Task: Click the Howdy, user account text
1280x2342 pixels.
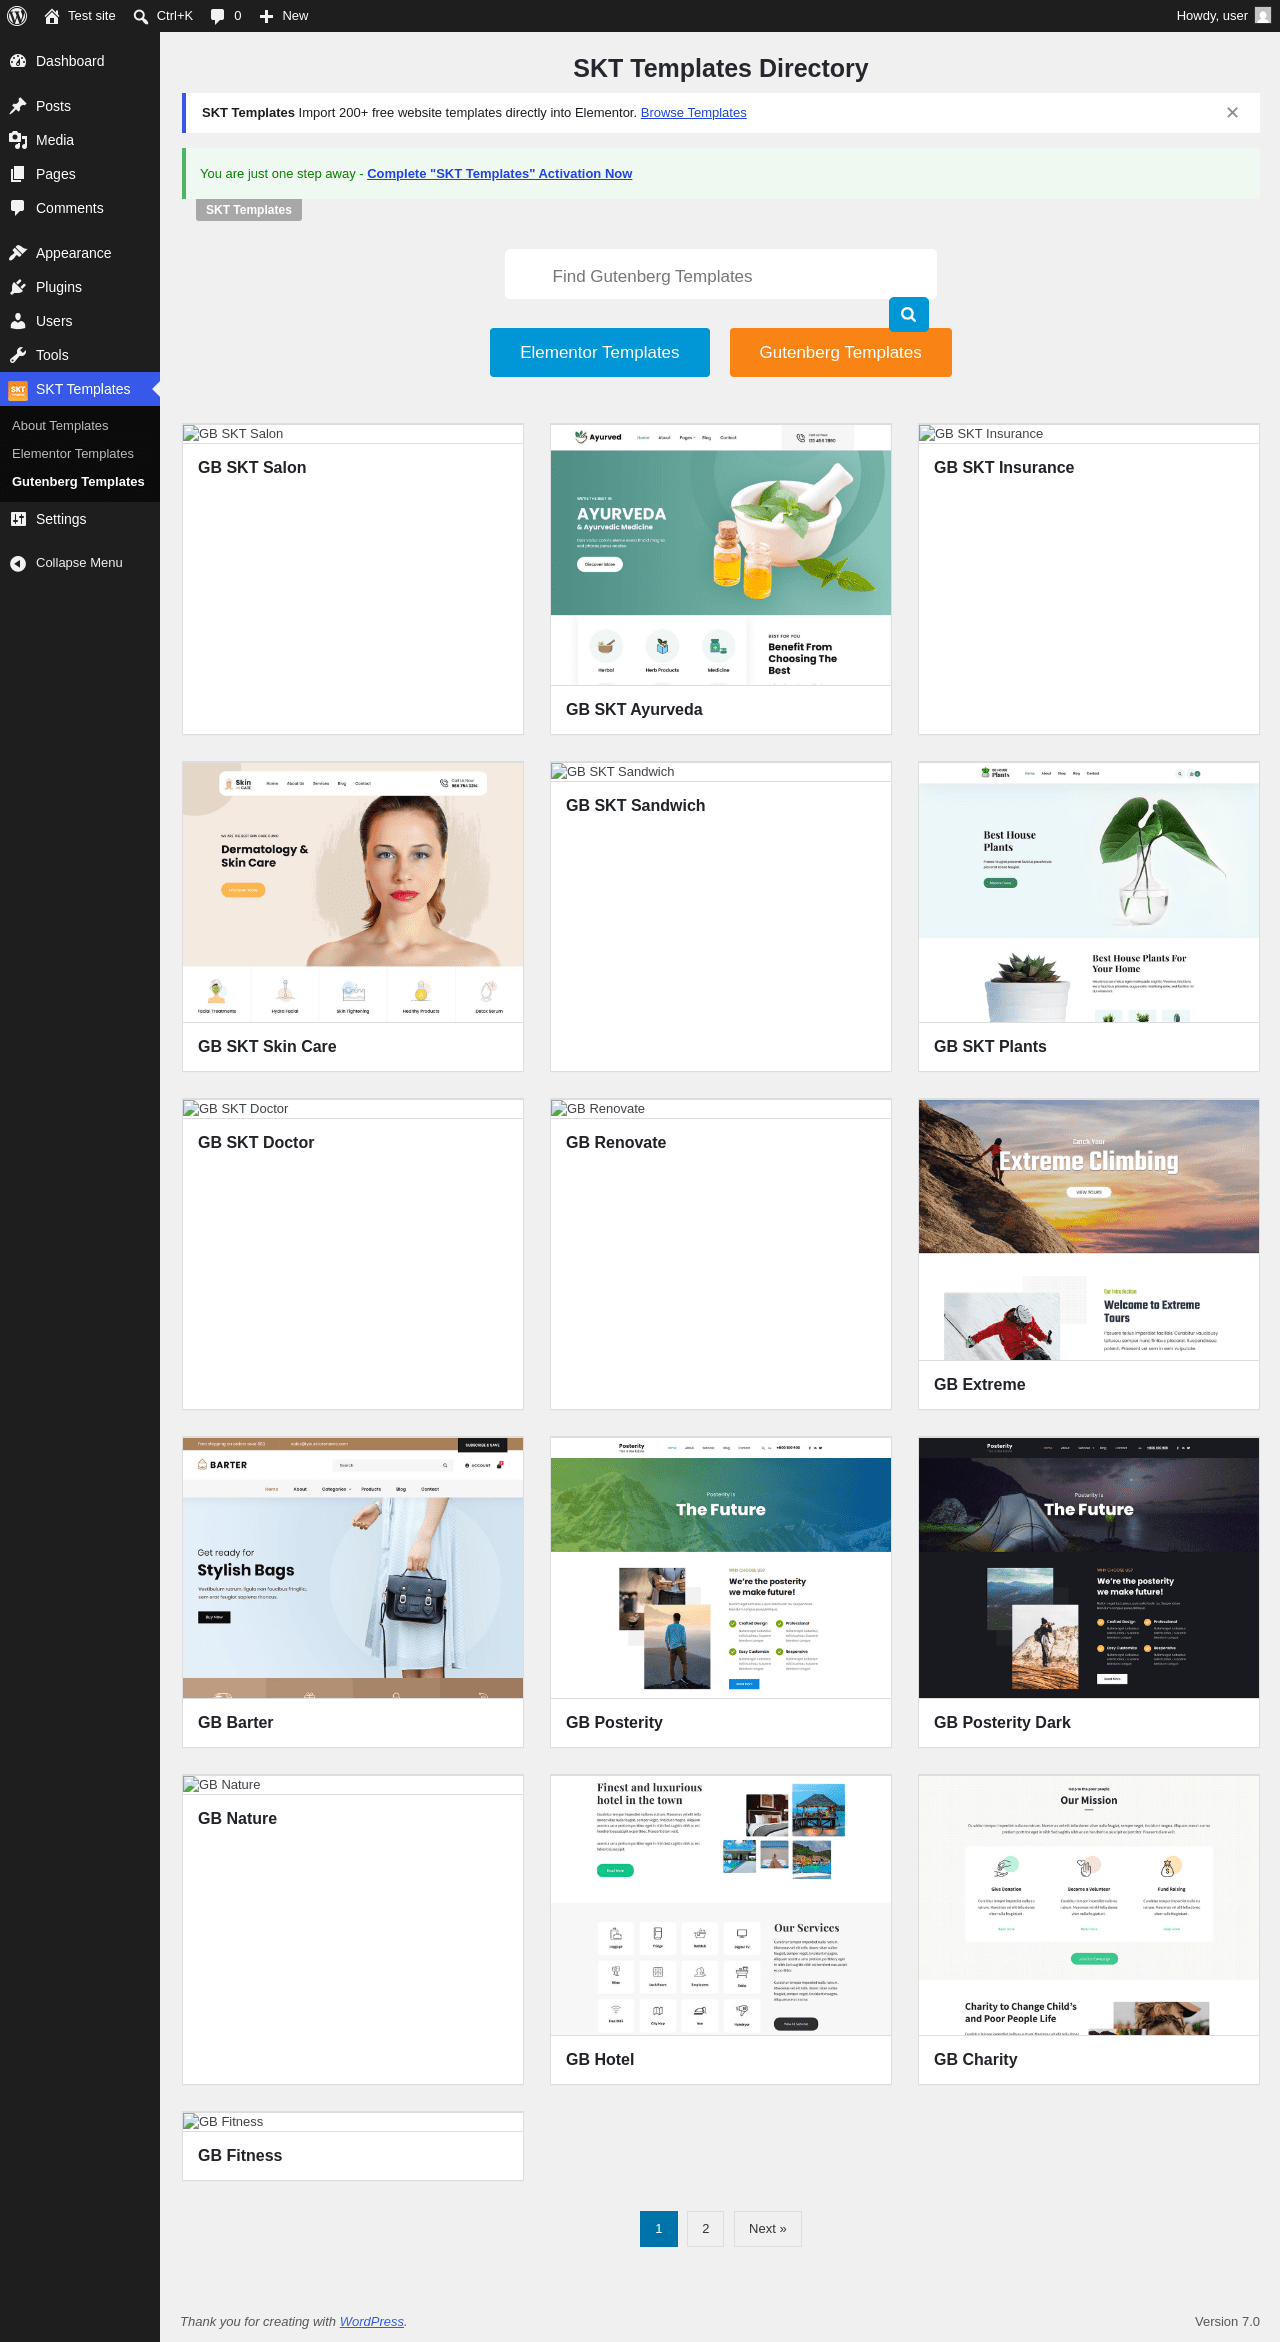Action: tap(1212, 16)
